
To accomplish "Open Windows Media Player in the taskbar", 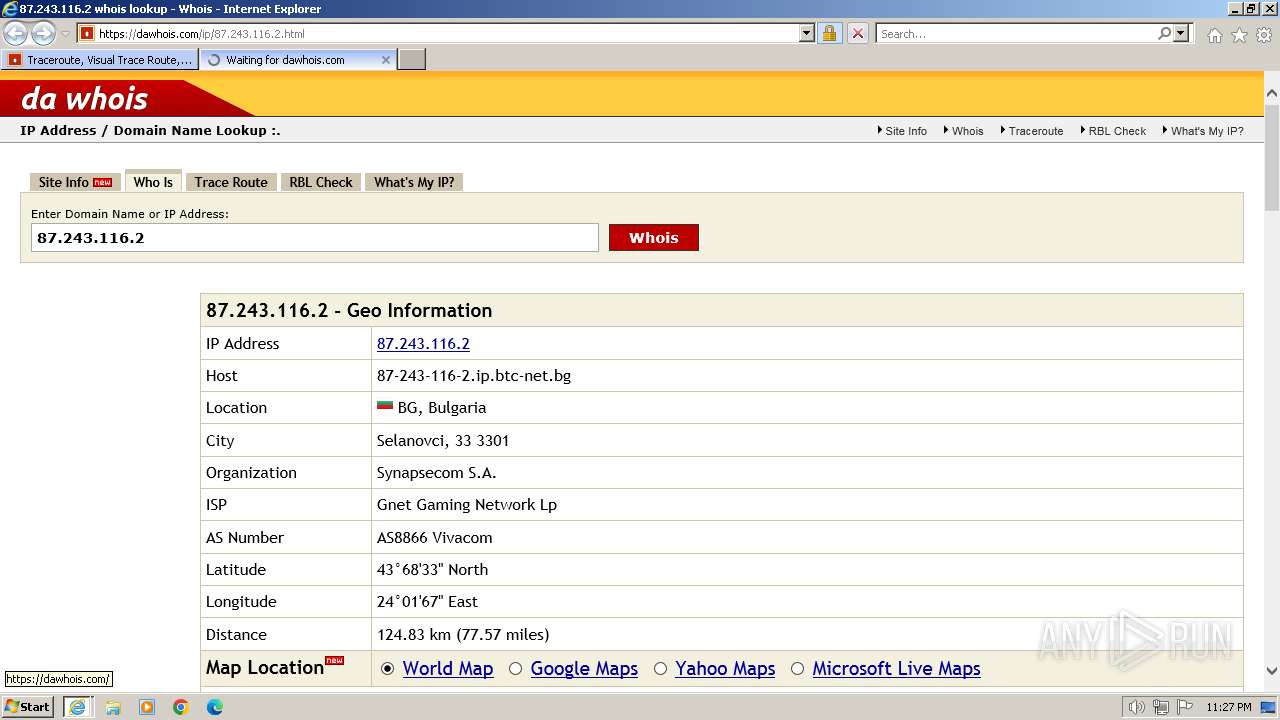I will (147, 707).
